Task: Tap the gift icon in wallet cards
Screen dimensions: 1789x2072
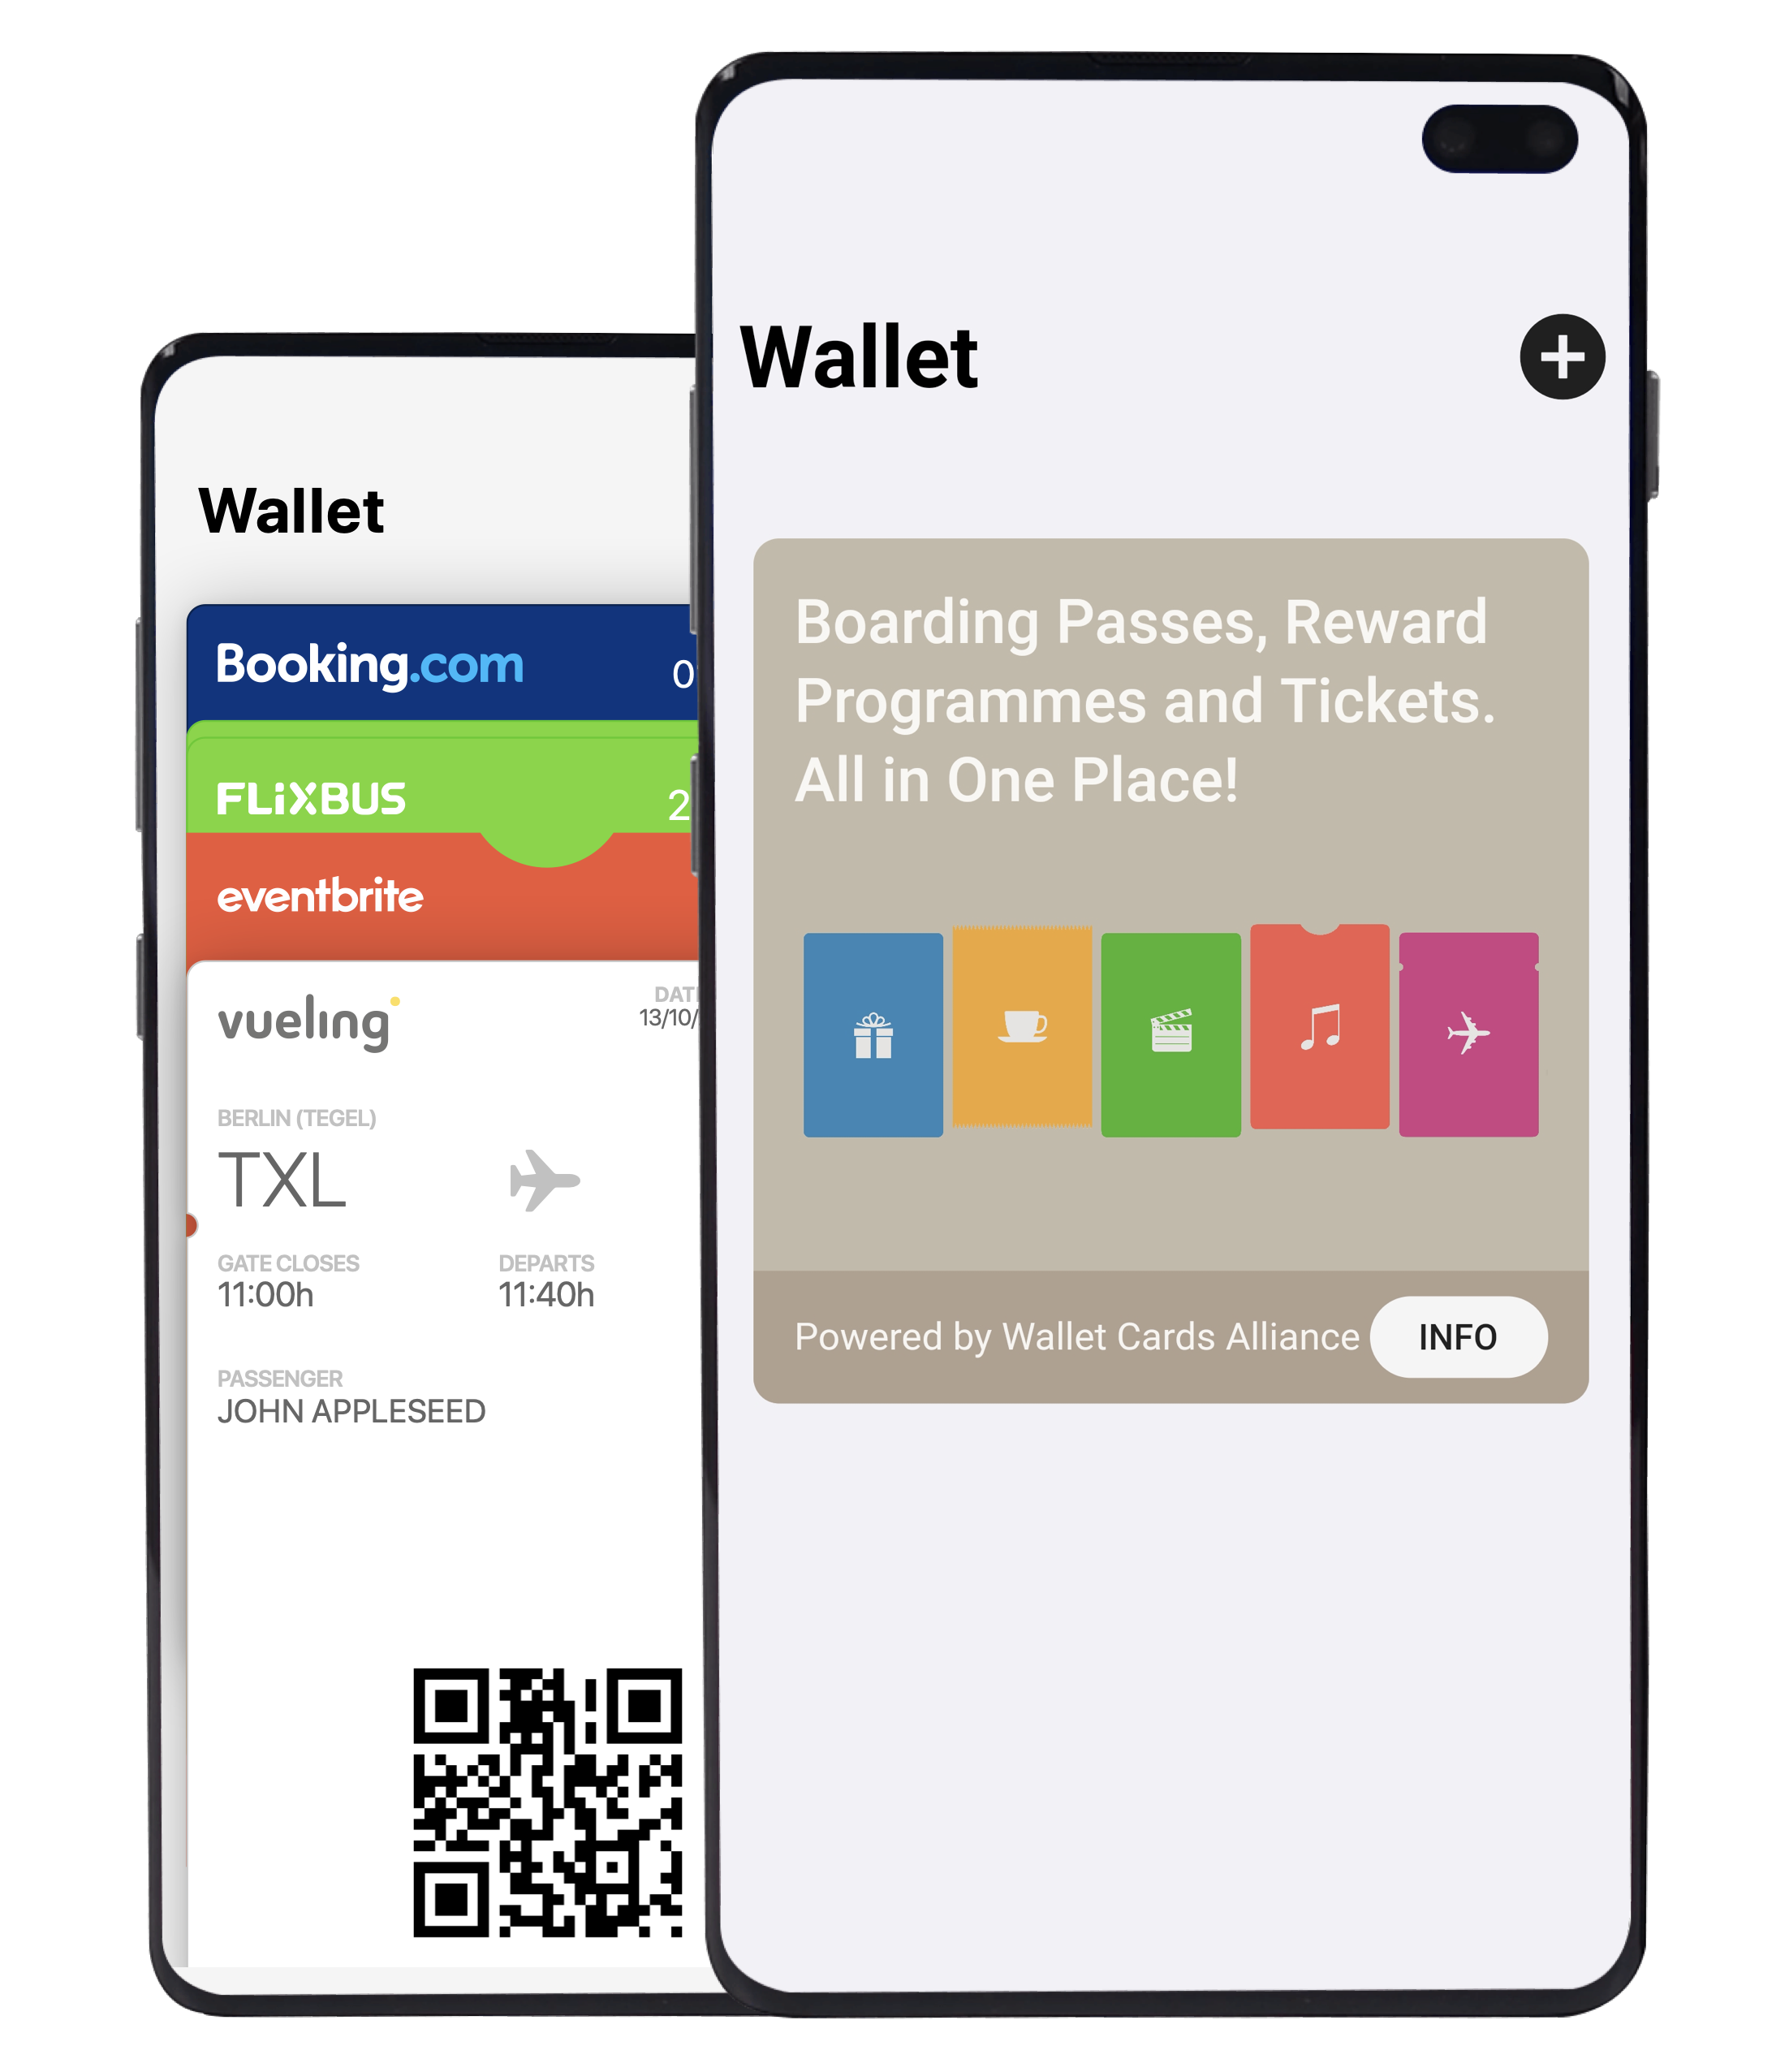Action: pos(875,1027)
